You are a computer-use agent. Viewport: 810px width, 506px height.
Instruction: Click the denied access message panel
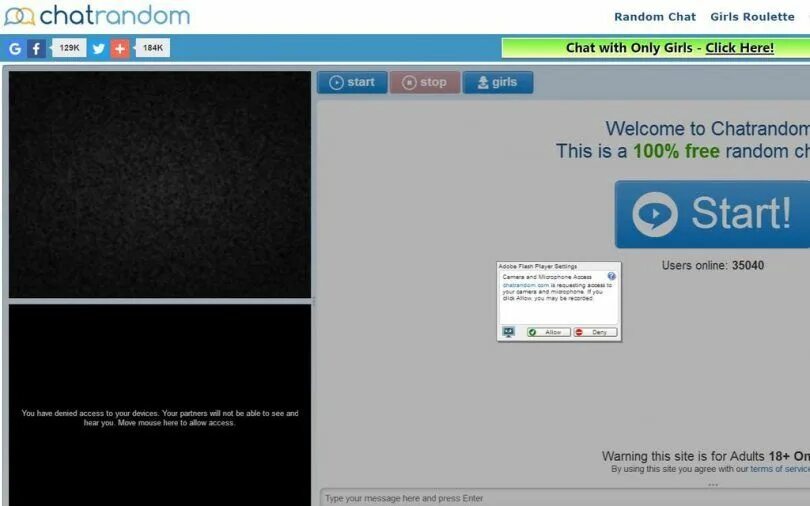click(160, 405)
